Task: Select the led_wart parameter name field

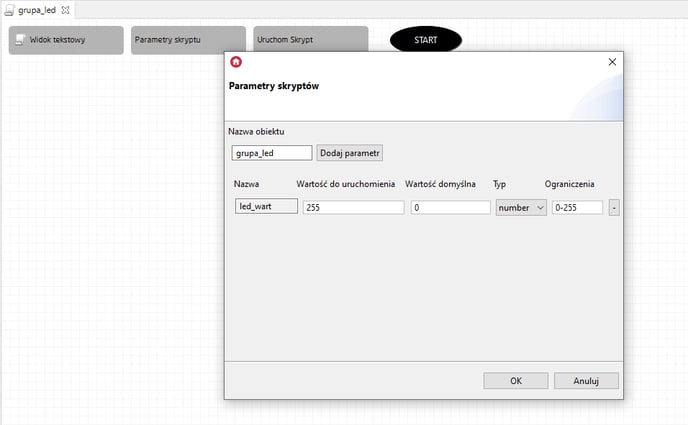Action: [x=265, y=207]
